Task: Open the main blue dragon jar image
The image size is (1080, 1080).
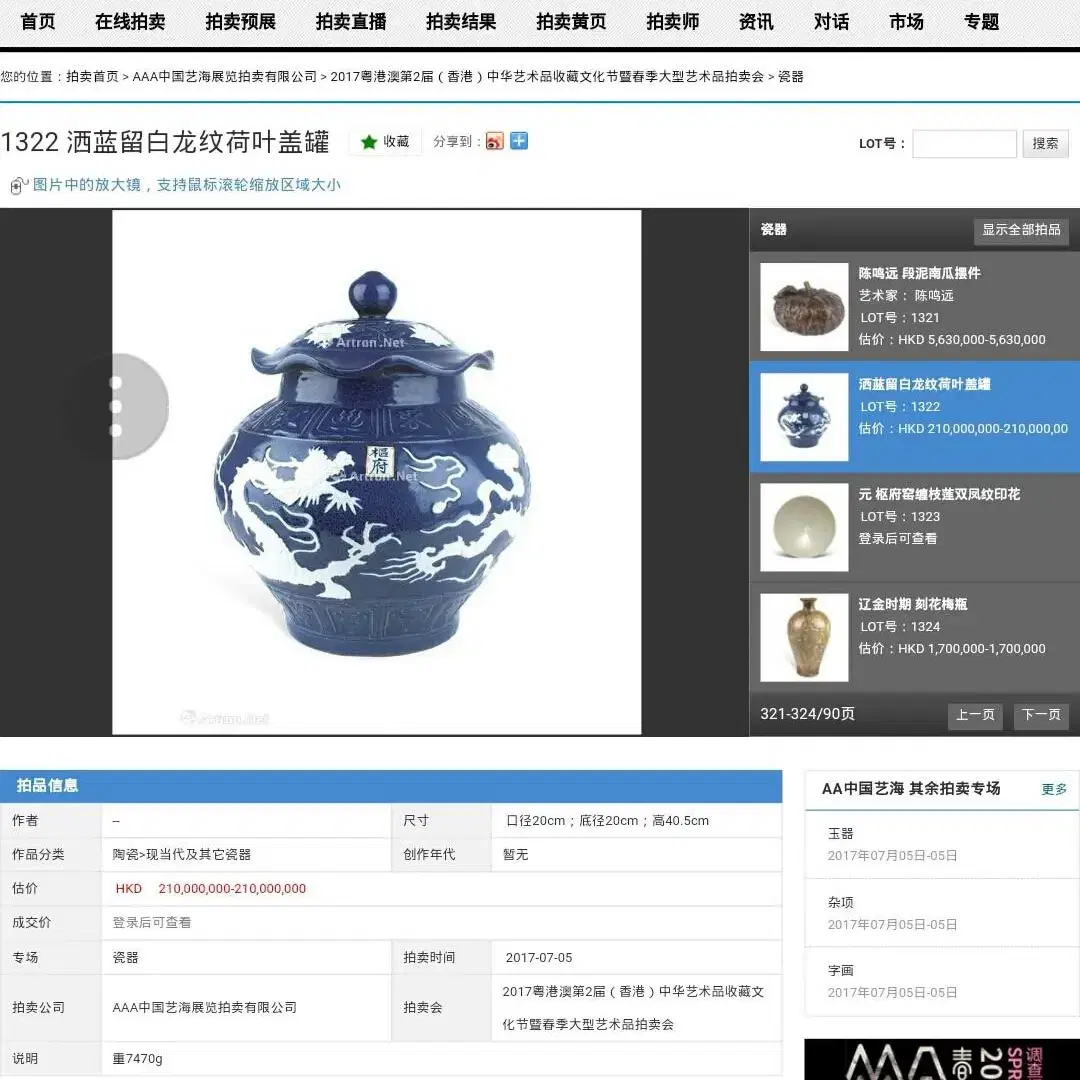Action: (376, 472)
